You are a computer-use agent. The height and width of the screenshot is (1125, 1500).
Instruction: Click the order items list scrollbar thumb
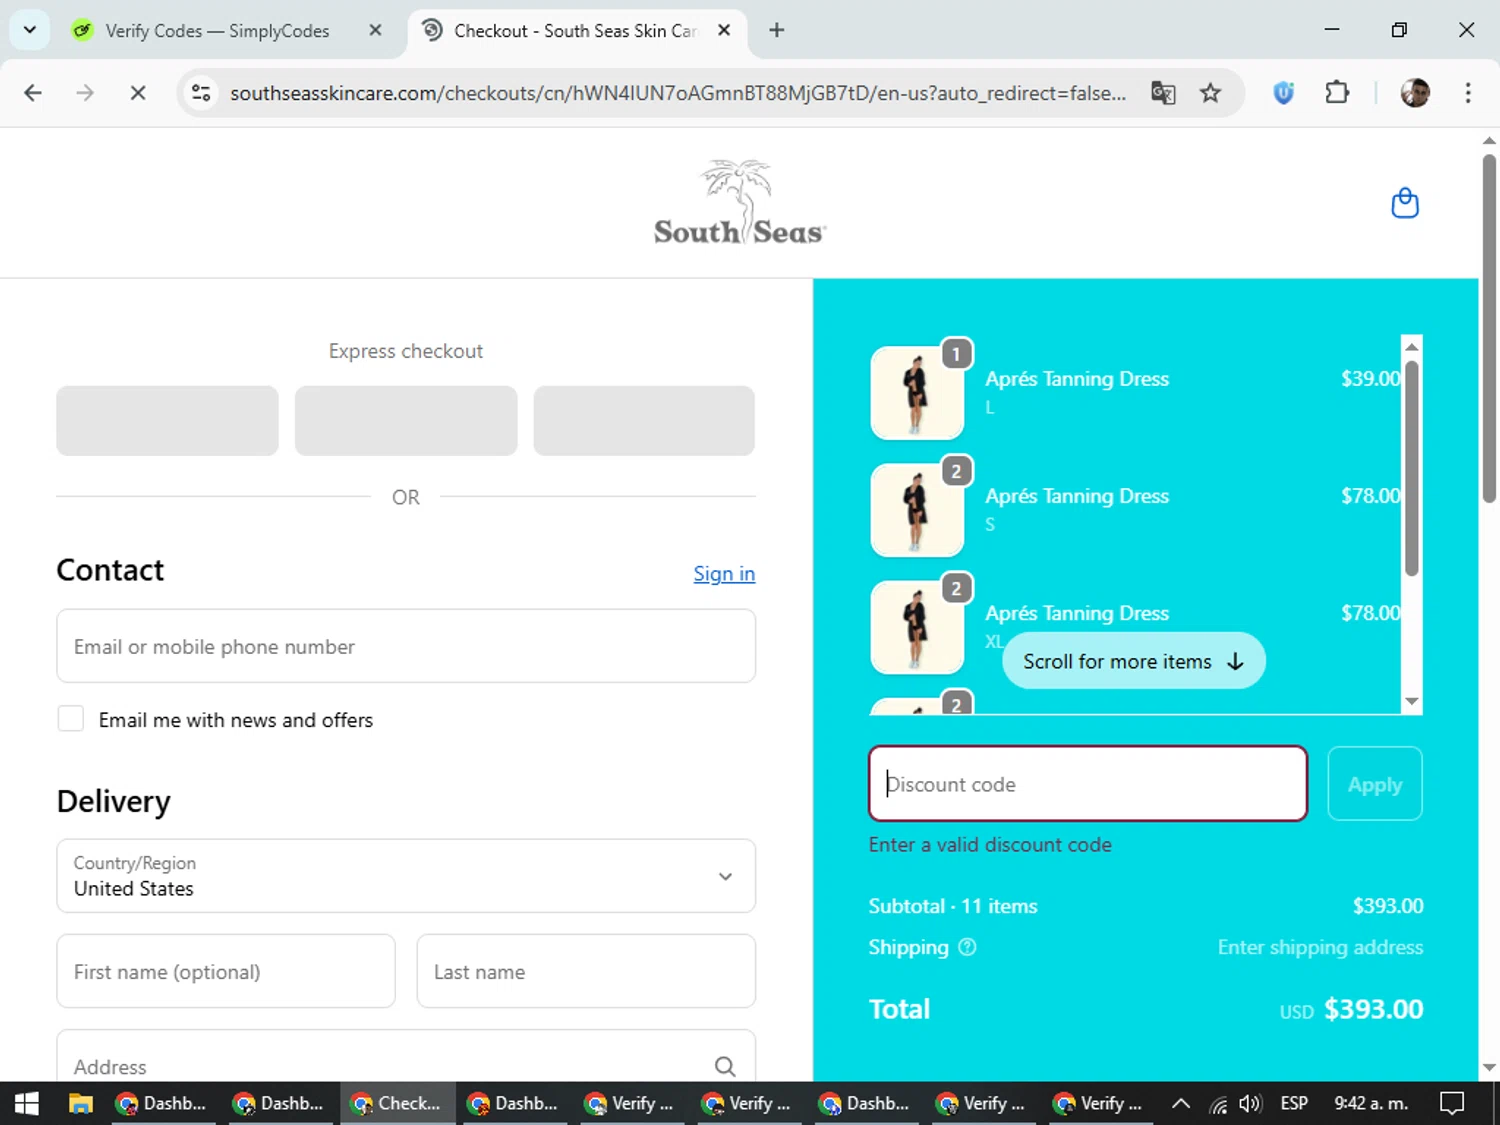(x=1411, y=468)
